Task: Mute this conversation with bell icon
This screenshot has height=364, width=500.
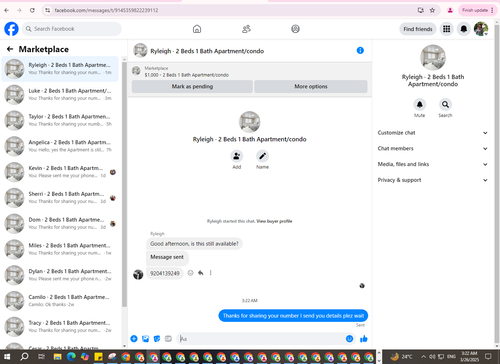Action: pyautogui.click(x=419, y=105)
